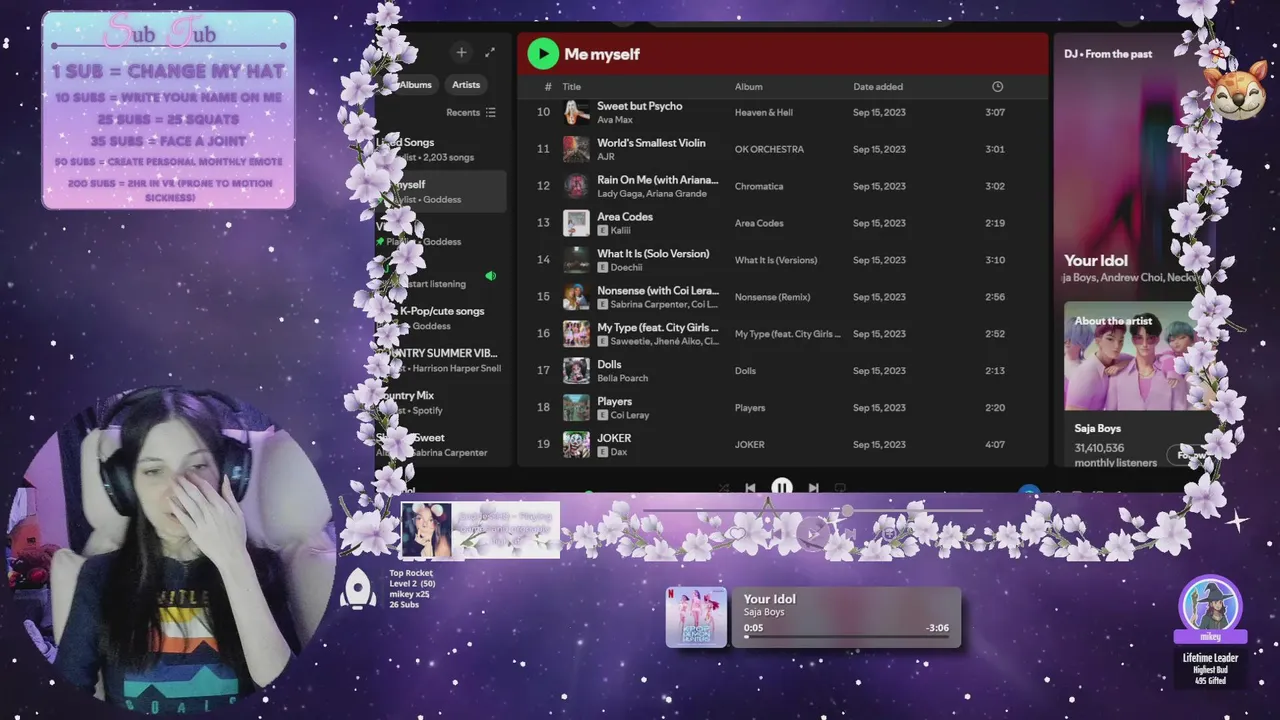Open the Sabrina Carpenter album in library
This screenshot has height=720, width=1280.
[x=440, y=444]
